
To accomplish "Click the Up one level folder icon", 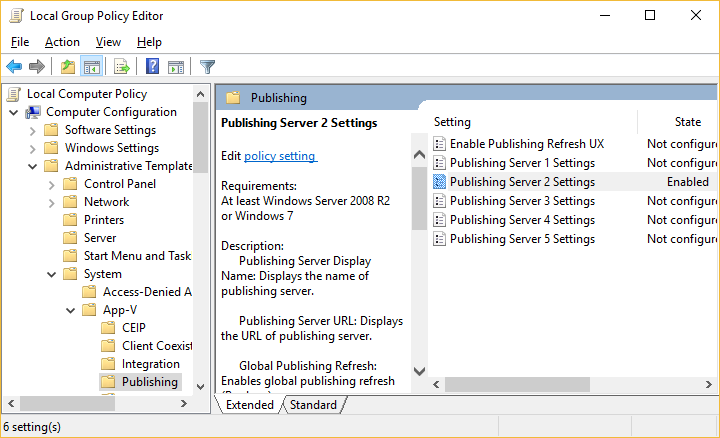I will point(67,67).
